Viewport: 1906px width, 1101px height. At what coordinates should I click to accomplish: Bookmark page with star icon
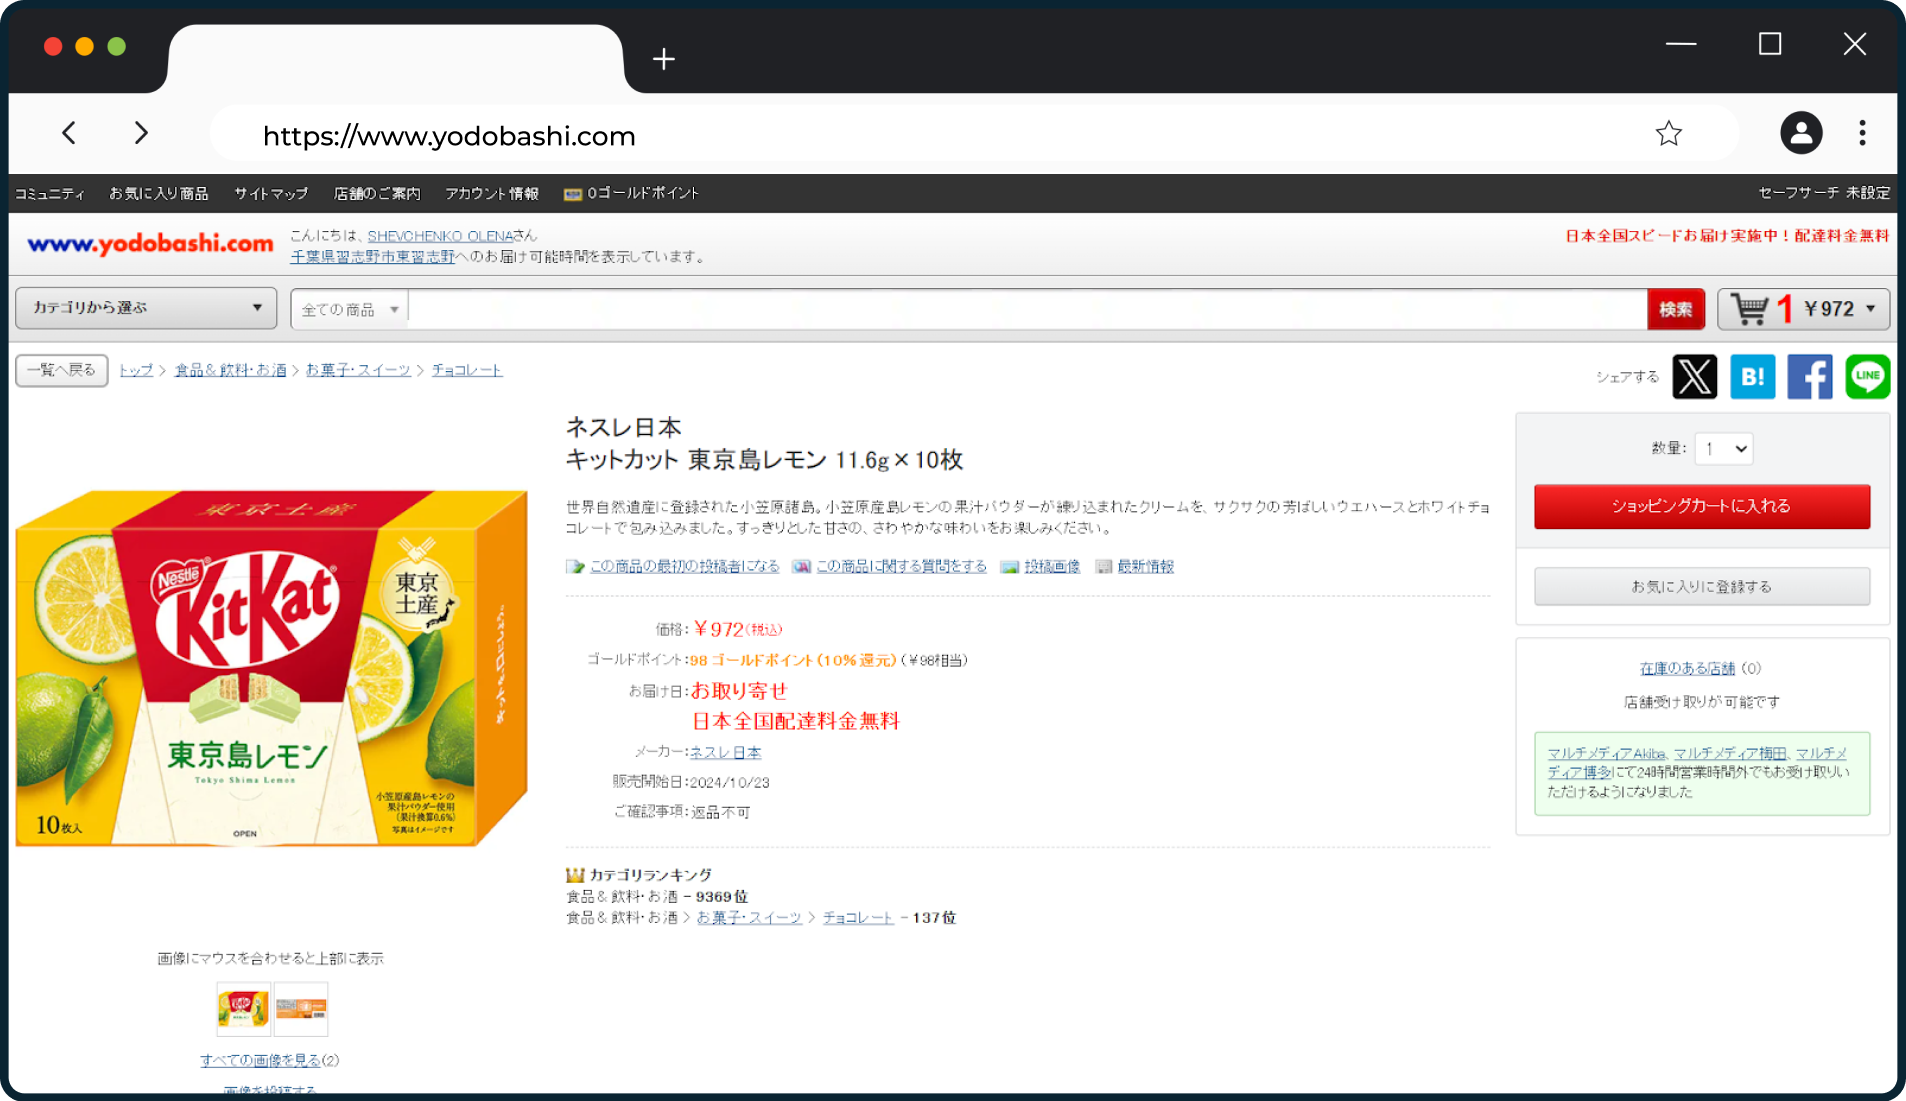tap(1668, 134)
